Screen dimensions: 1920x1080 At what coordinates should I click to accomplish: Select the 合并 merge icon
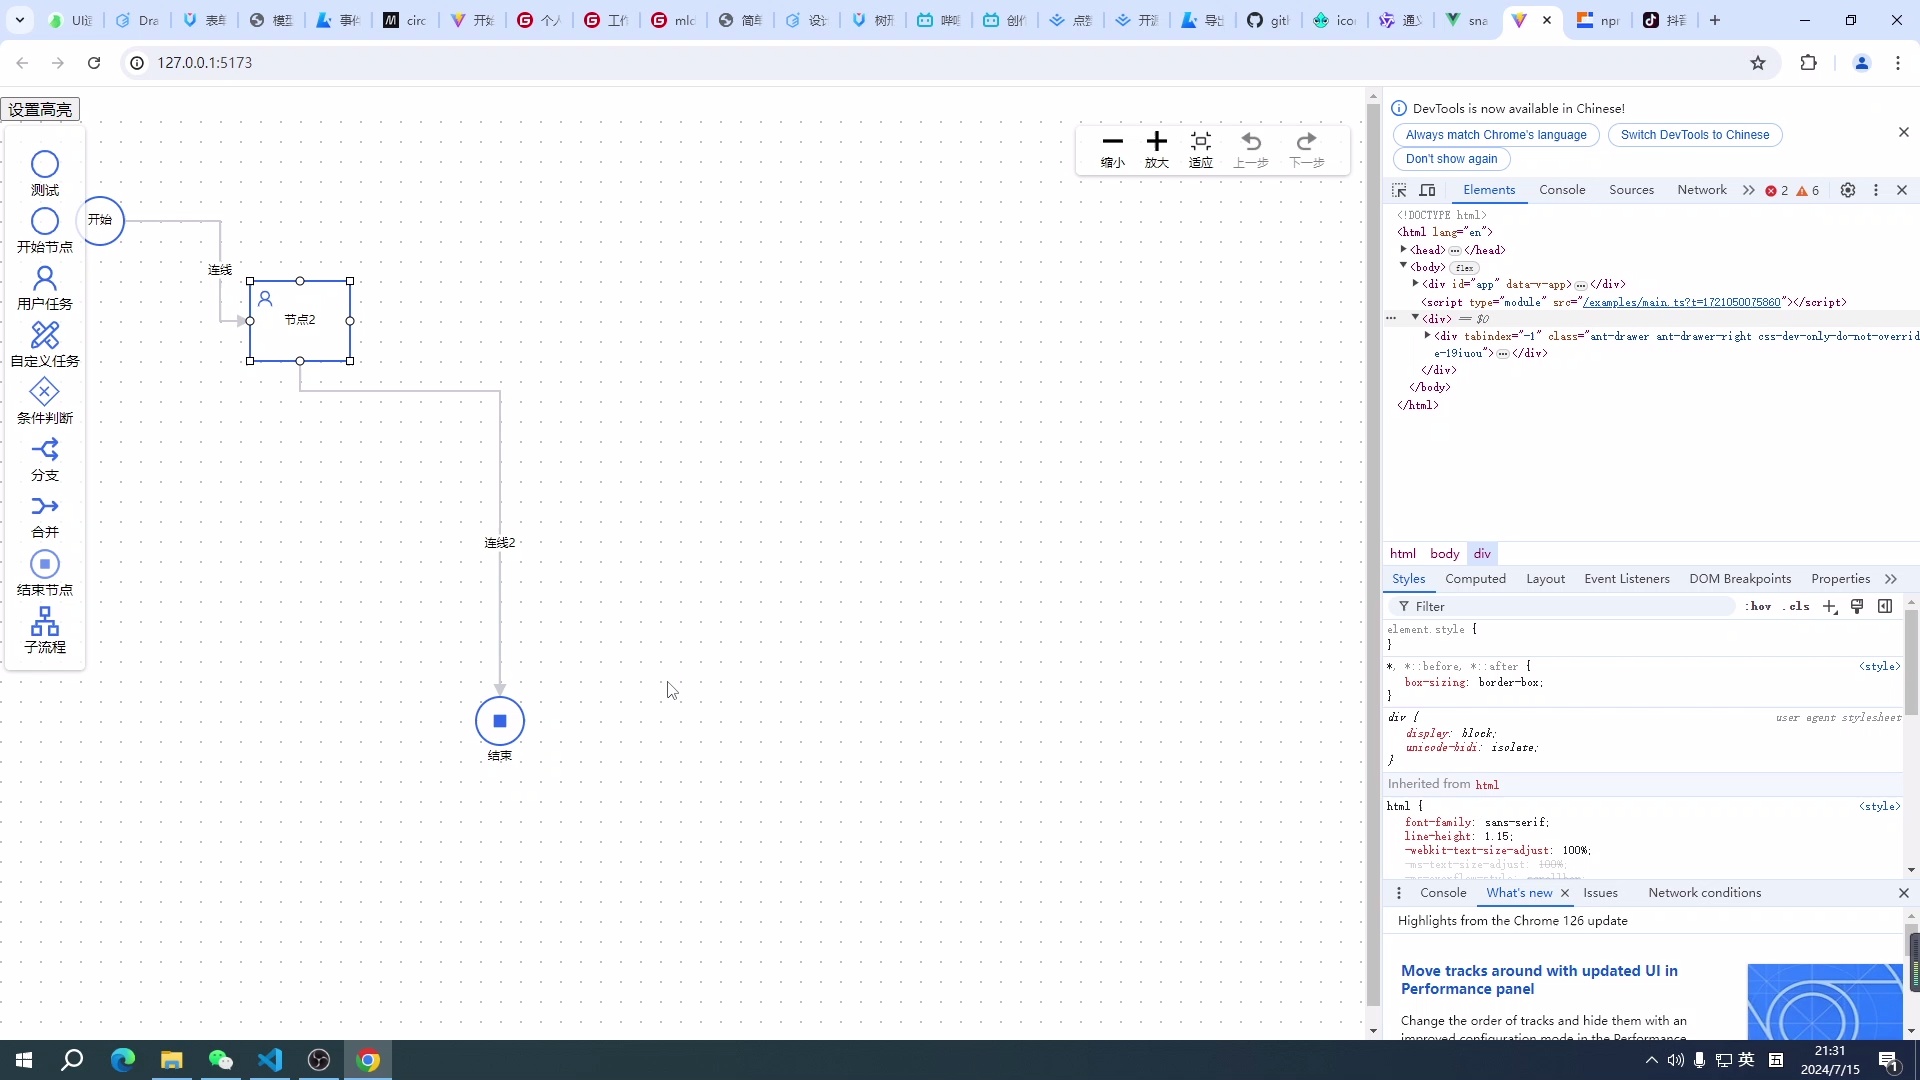pos(45,506)
